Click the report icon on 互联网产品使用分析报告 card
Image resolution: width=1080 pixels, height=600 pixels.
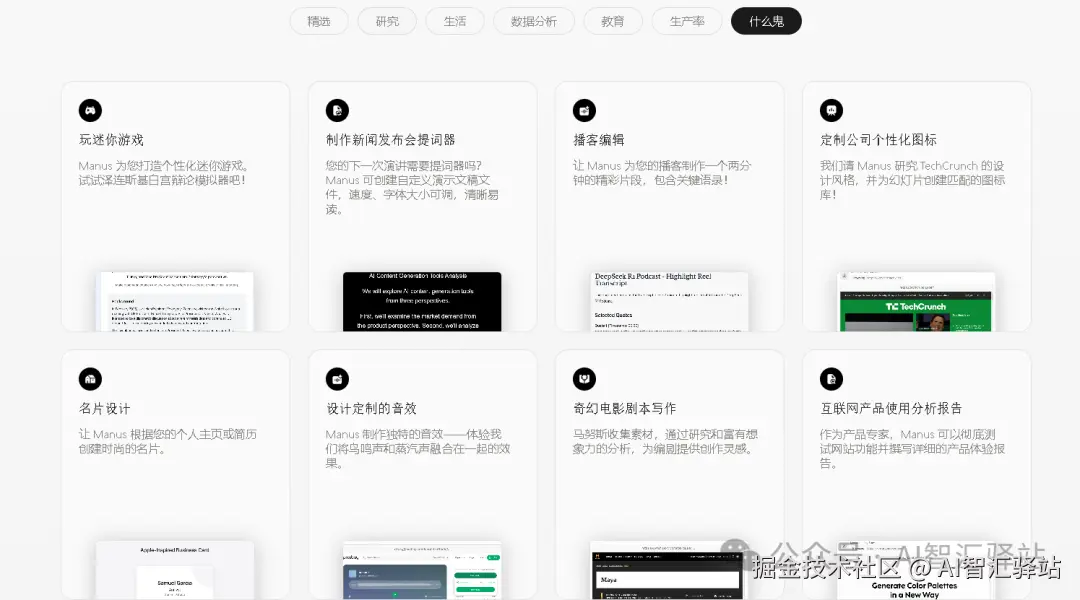pos(831,378)
